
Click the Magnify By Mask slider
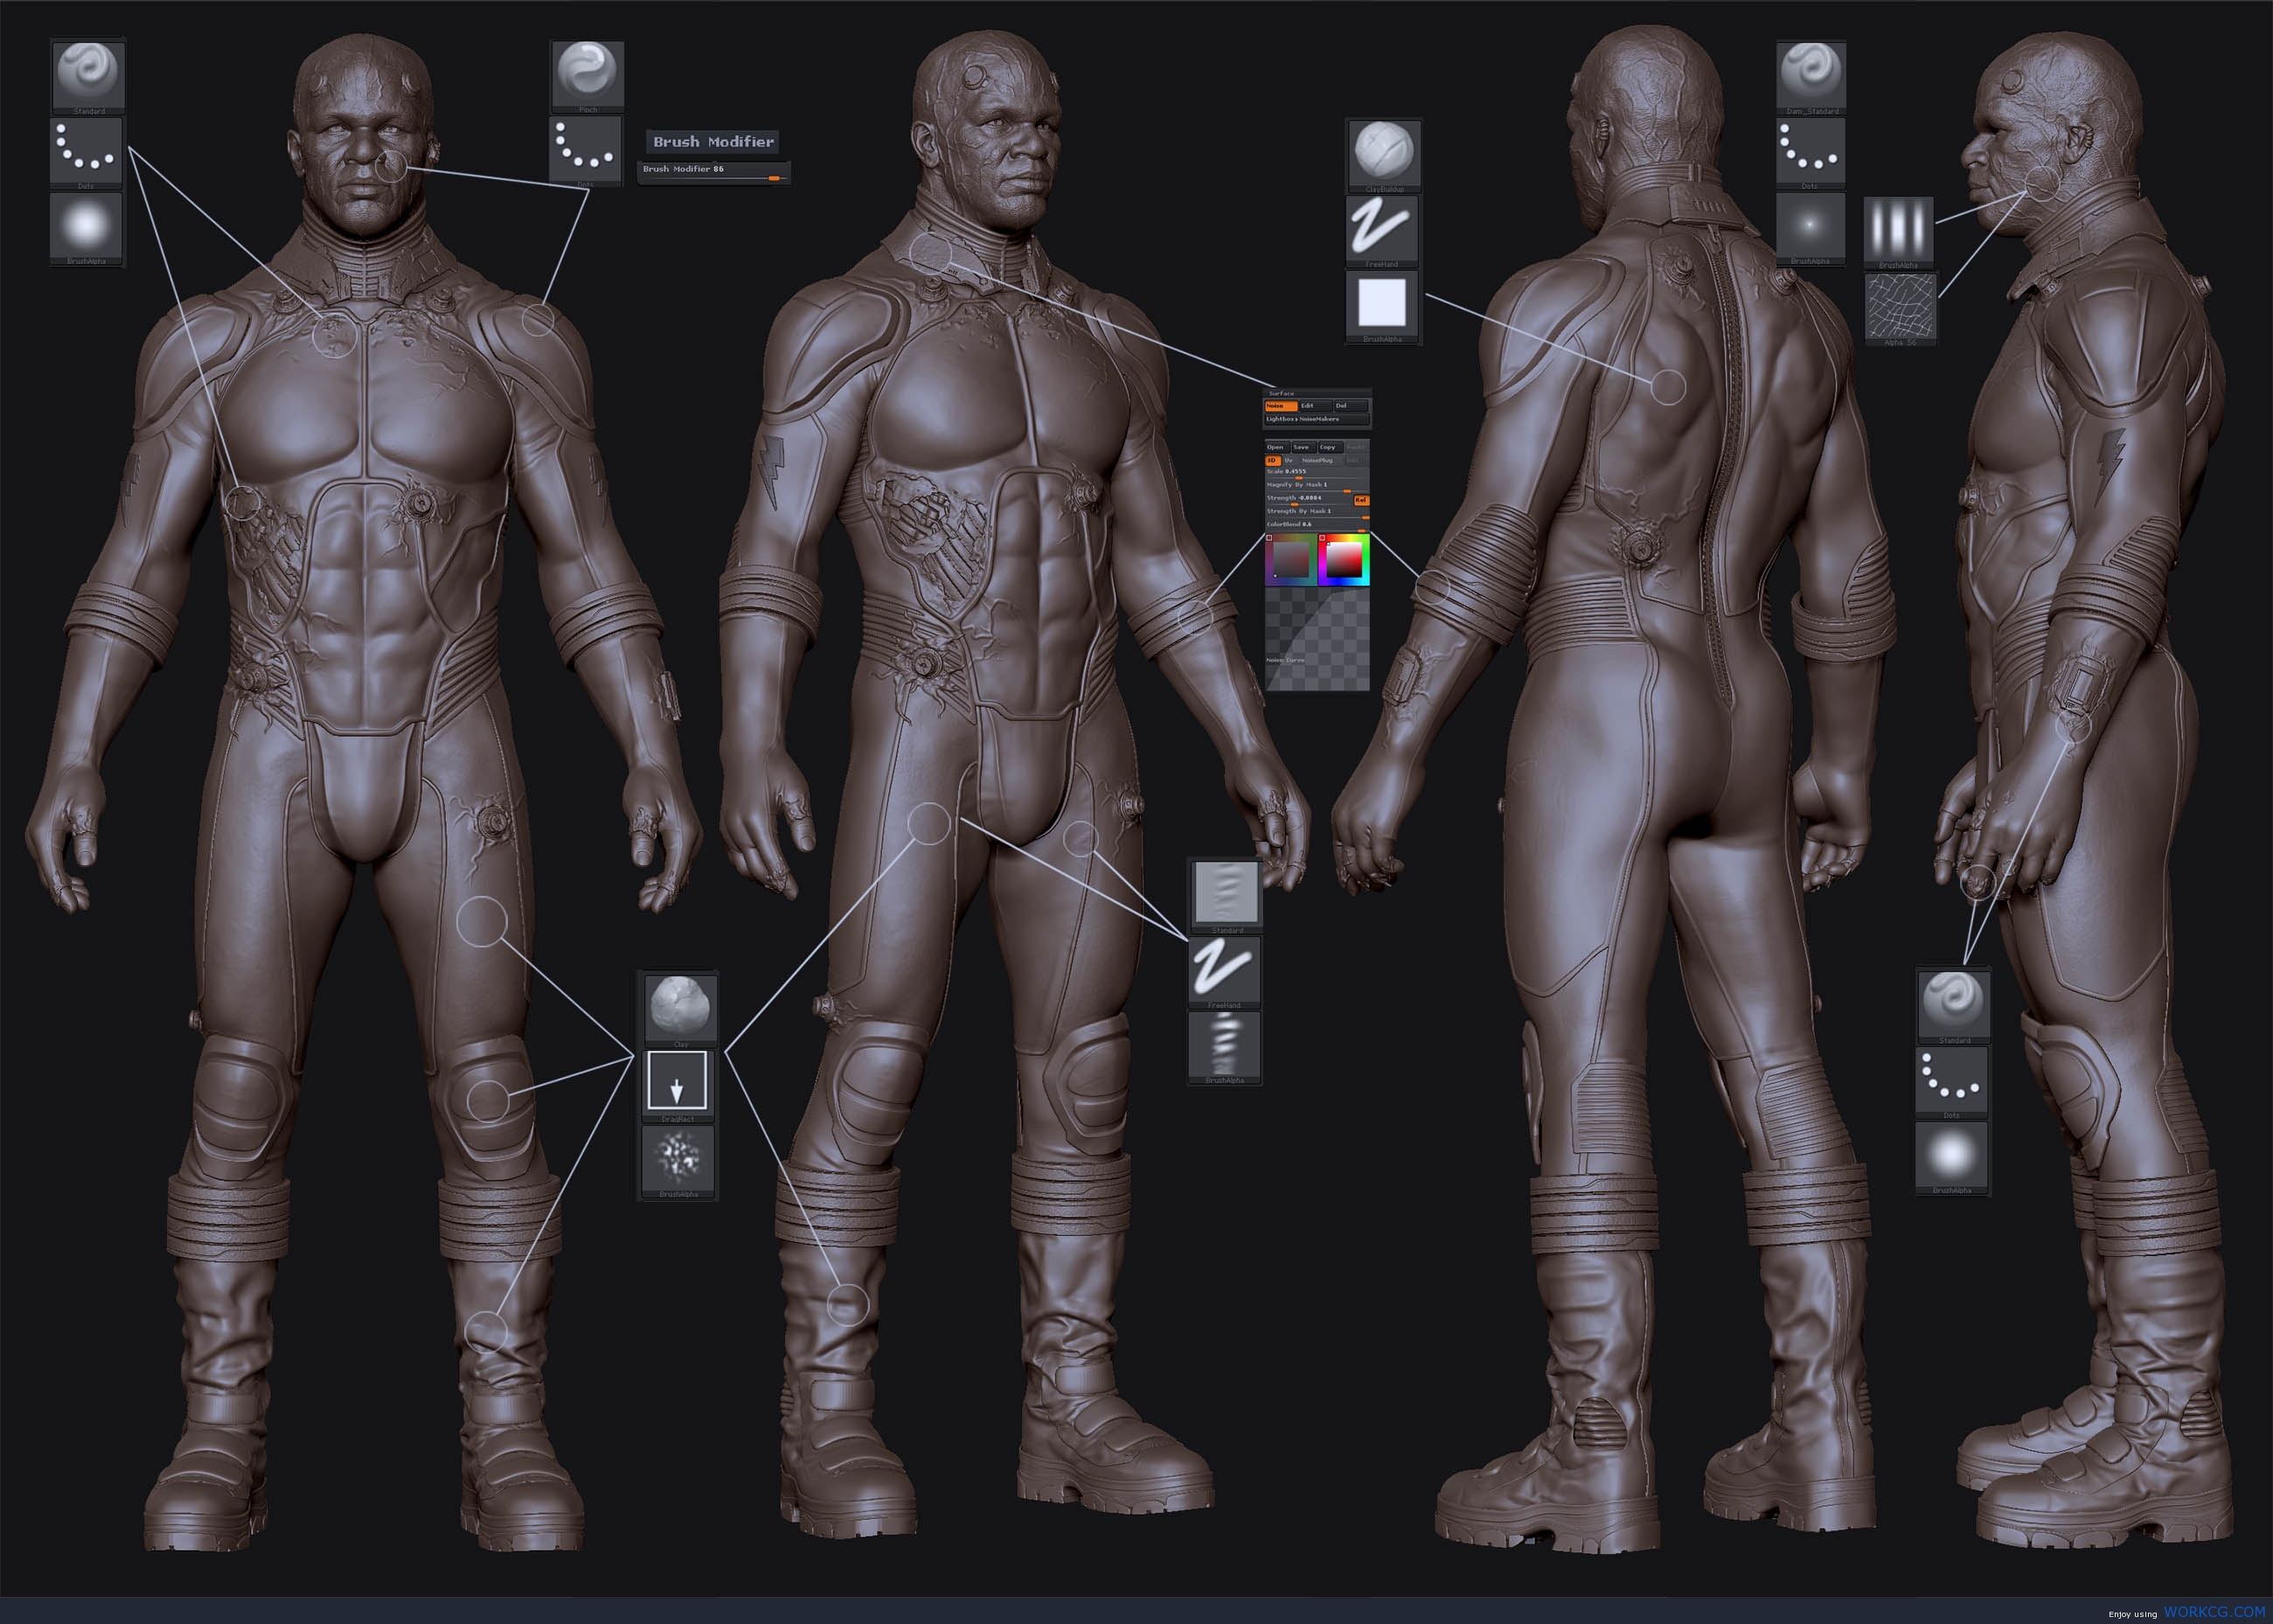coord(1318,488)
